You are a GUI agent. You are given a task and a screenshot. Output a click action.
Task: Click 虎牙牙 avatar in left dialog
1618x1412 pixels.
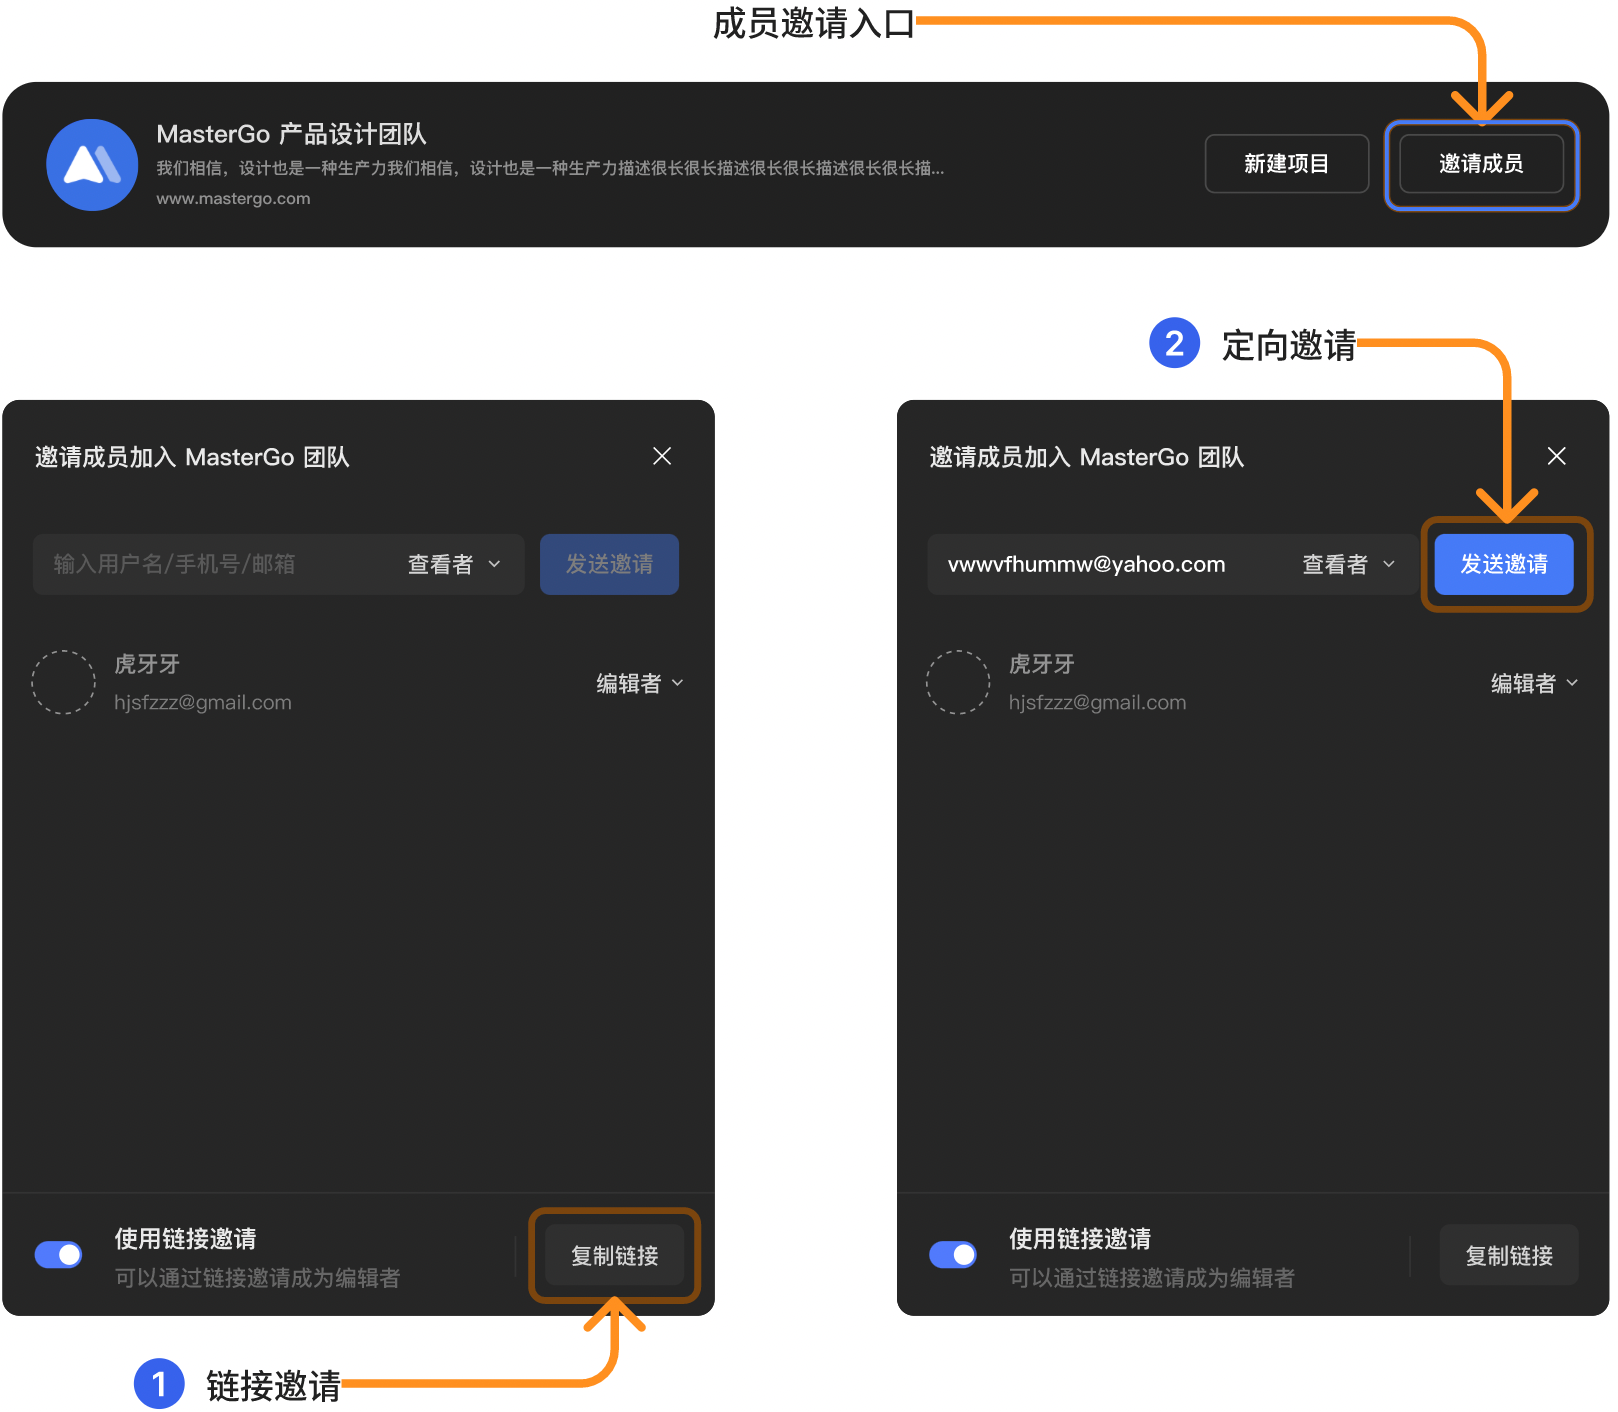click(64, 682)
